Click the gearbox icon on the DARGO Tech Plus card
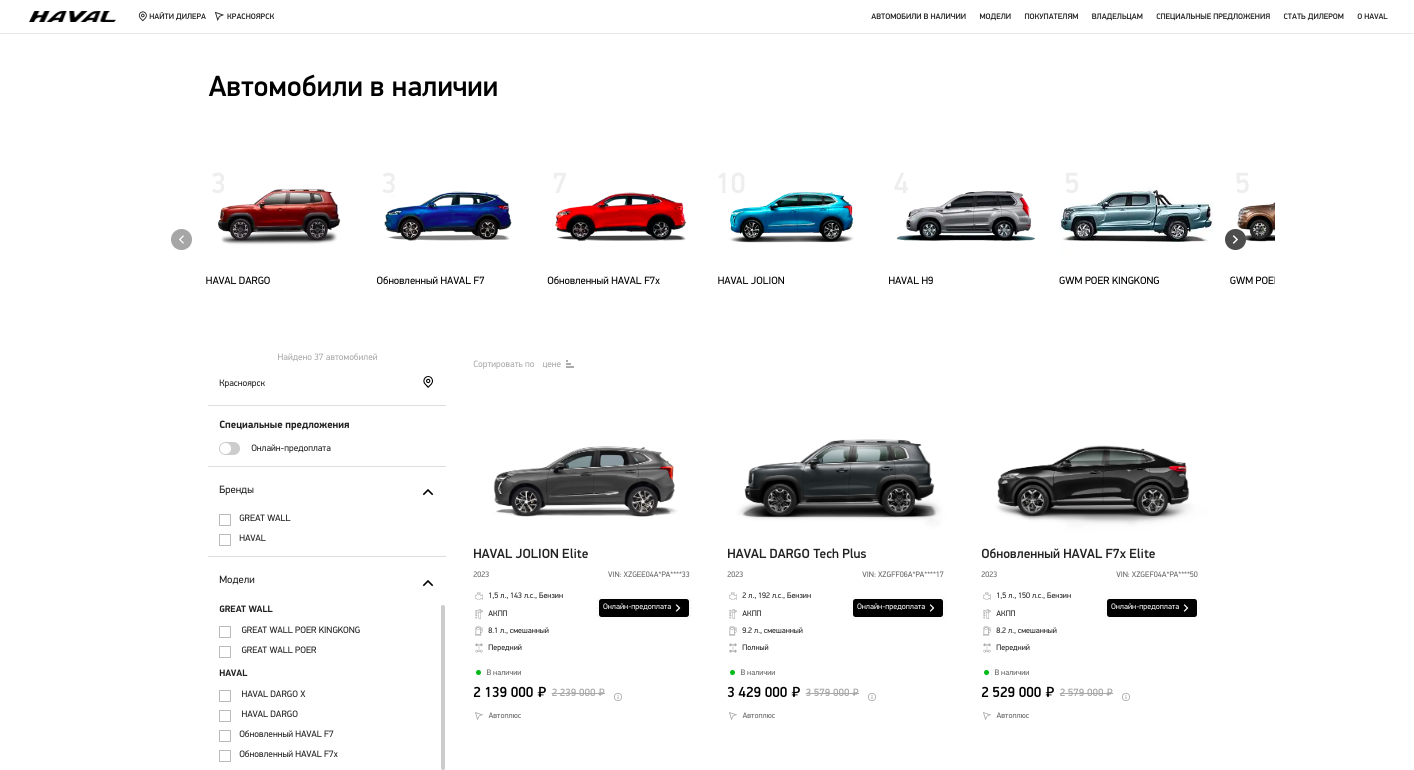This screenshot has height=770, width=1414. point(733,614)
